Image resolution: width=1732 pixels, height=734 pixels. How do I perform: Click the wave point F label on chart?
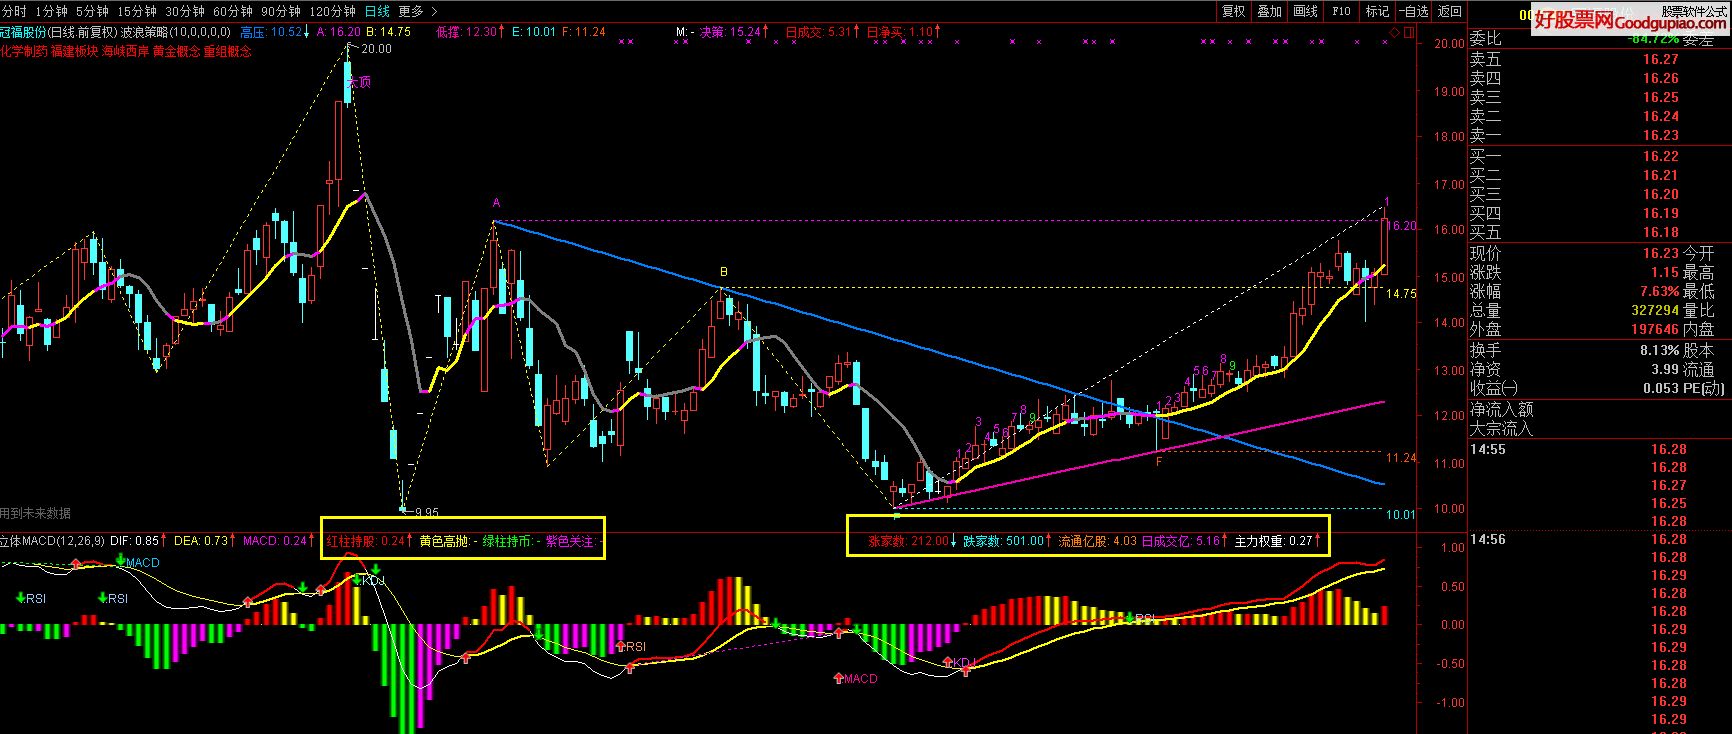(1159, 462)
